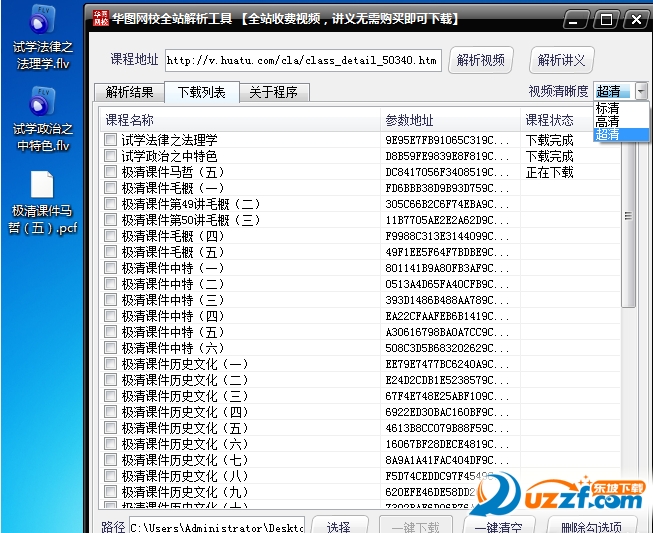Check the 试学法律之法理学 course checkbox
This screenshot has height=533, width=653.
(110, 141)
